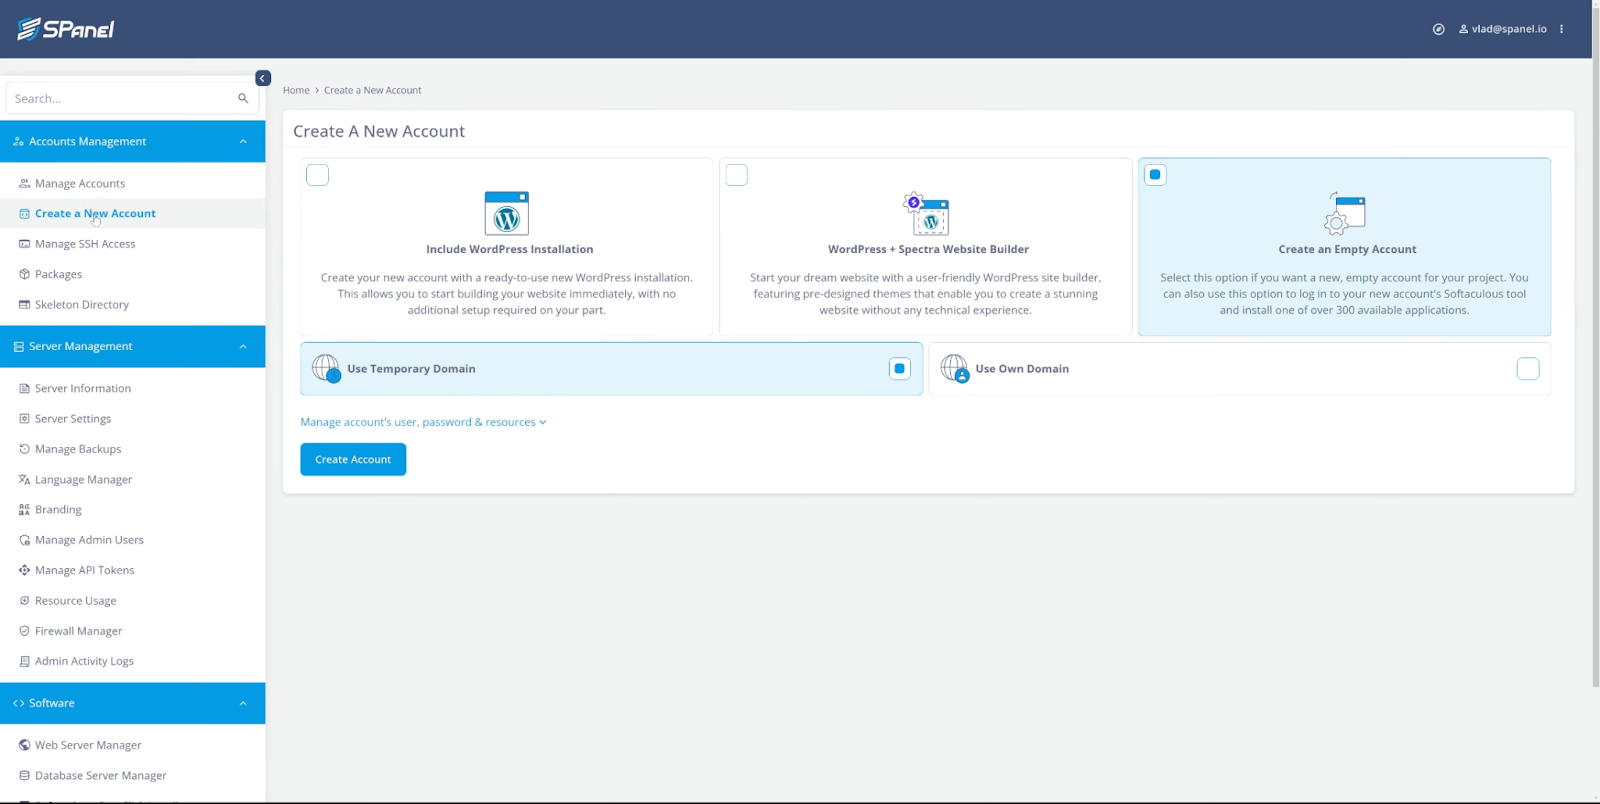The image size is (1600, 804).
Task: Open Firewall Manager
Action: pyautogui.click(x=78, y=631)
